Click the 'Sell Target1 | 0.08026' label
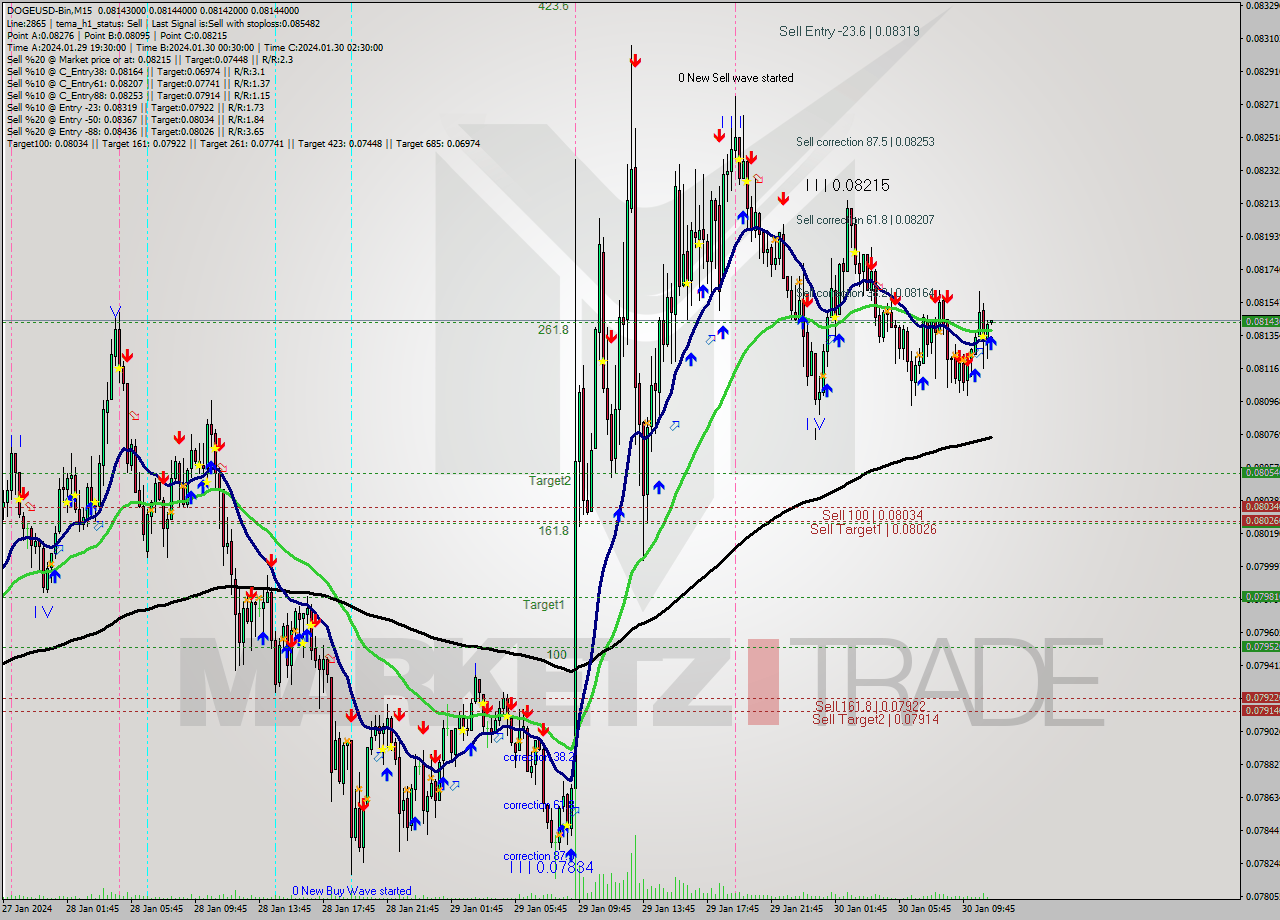The width and height of the screenshot is (1280, 920). tap(873, 529)
